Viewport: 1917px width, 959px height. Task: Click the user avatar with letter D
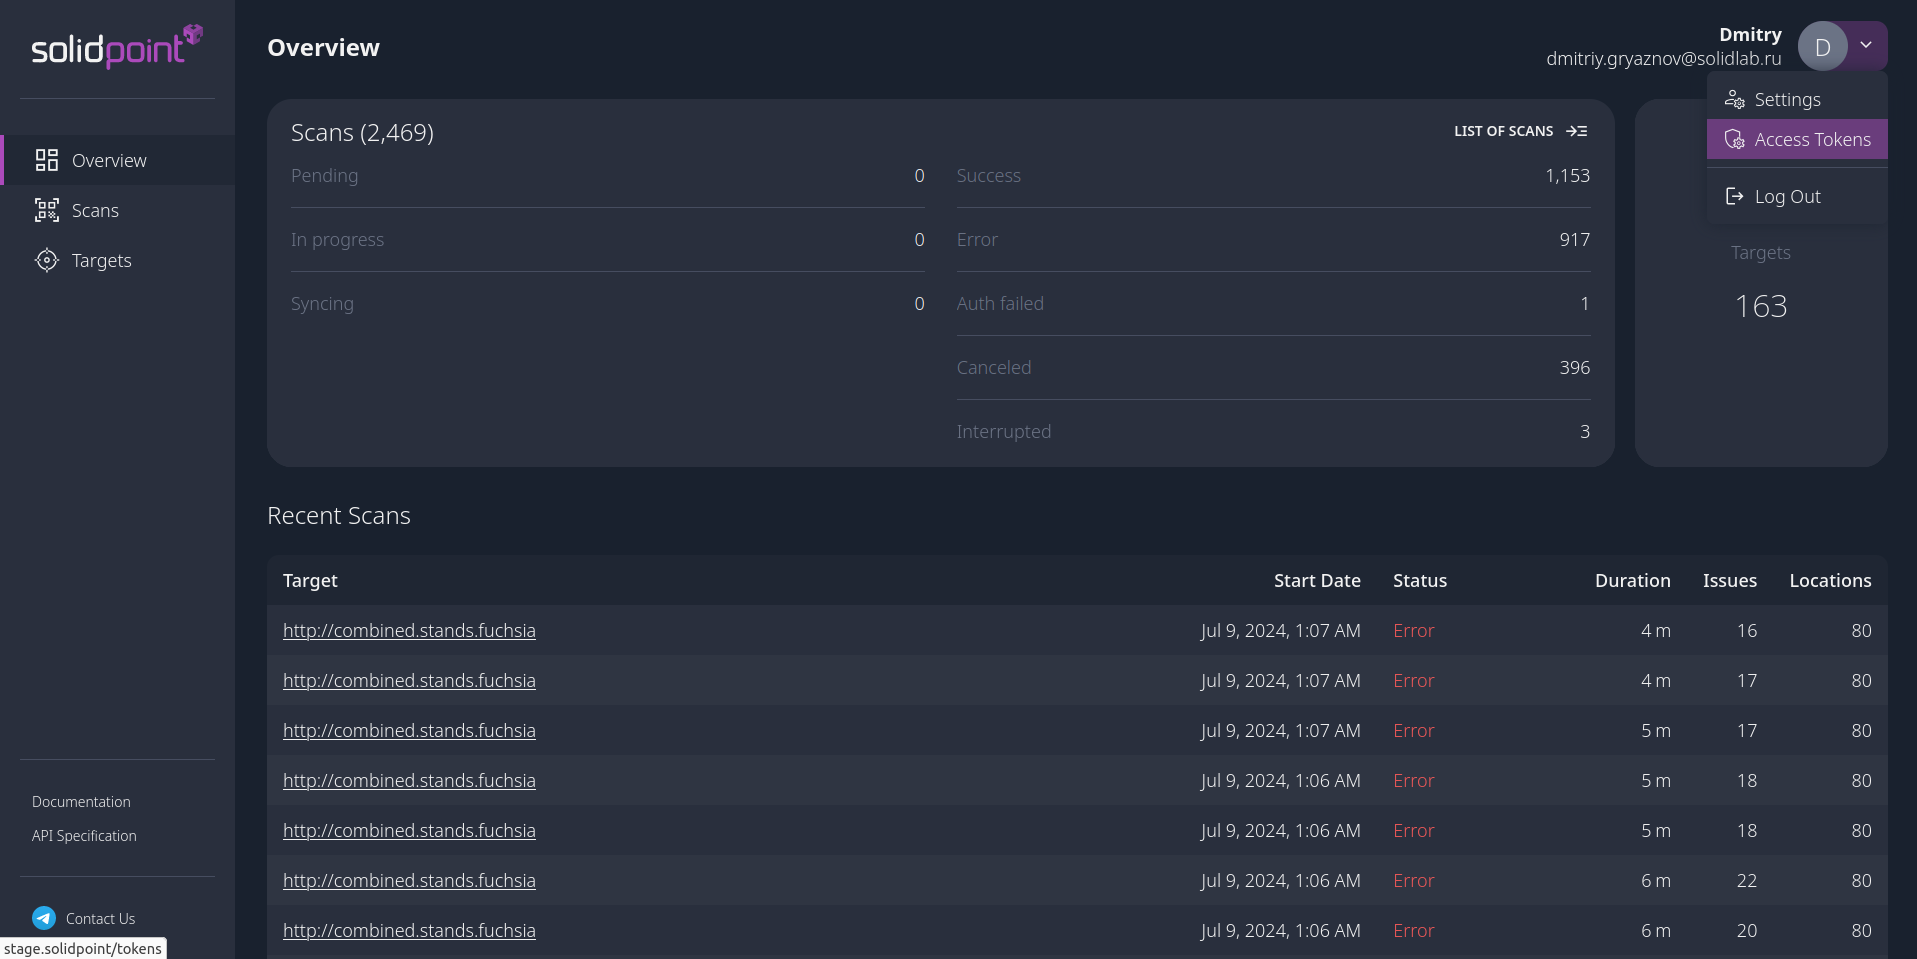[x=1822, y=47]
